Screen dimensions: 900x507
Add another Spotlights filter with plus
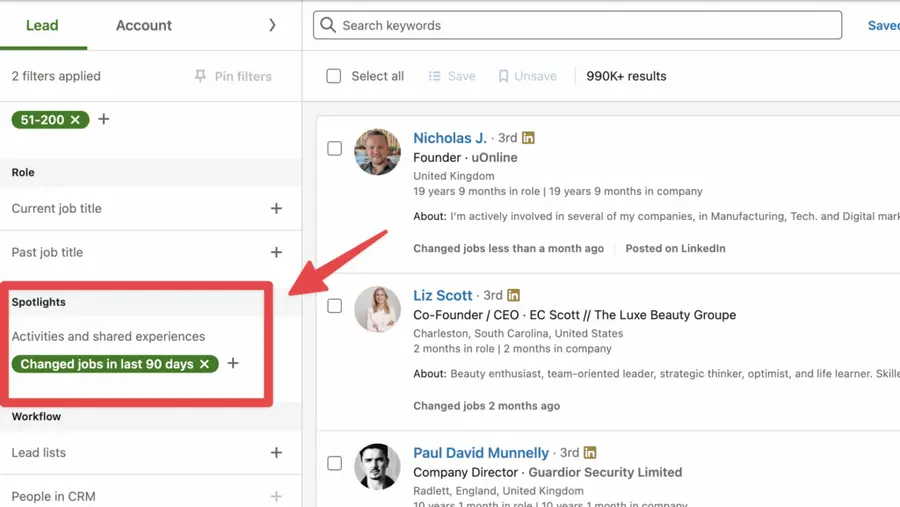click(x=233, y=363)
